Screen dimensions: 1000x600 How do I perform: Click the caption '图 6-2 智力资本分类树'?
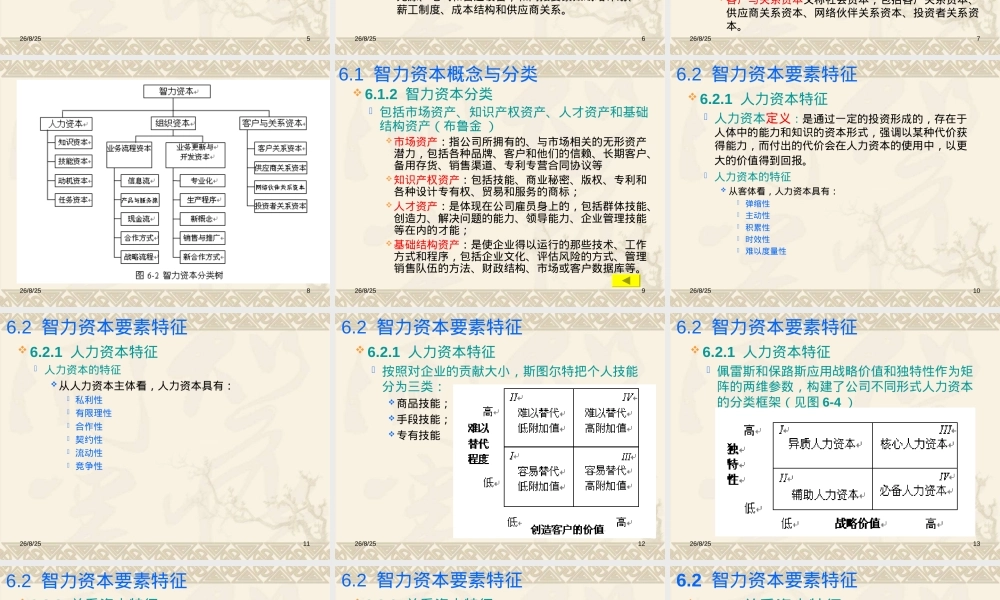pyautogui.click(x=179, y=275)
